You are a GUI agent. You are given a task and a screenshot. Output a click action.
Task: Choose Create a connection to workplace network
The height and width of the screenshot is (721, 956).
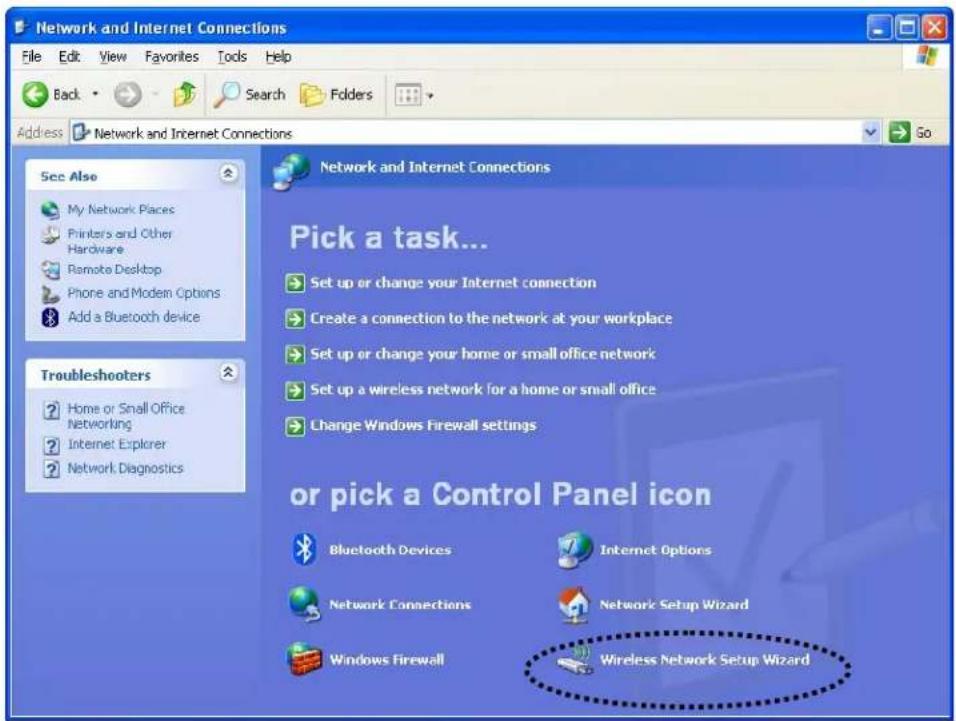point(491,318)
